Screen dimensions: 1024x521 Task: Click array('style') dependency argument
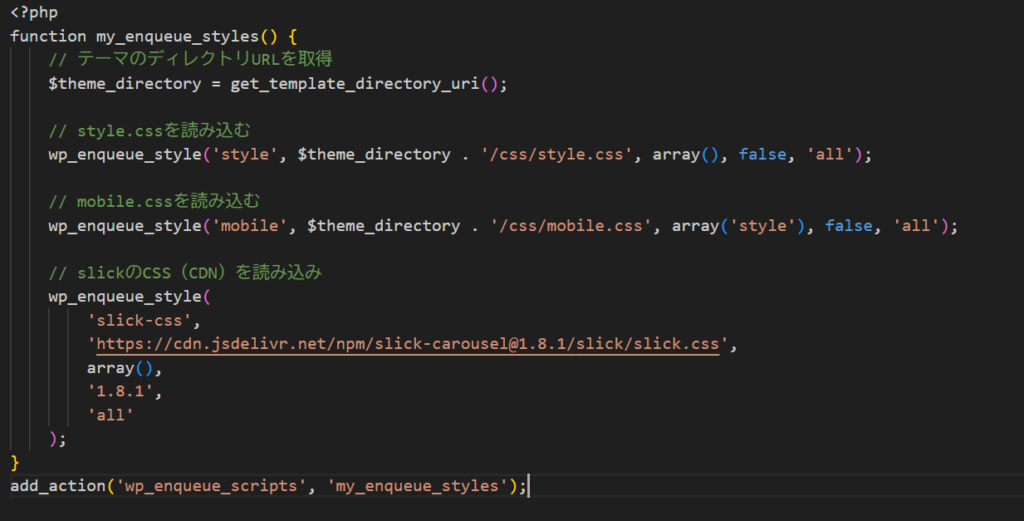click(x=738, y=226)
